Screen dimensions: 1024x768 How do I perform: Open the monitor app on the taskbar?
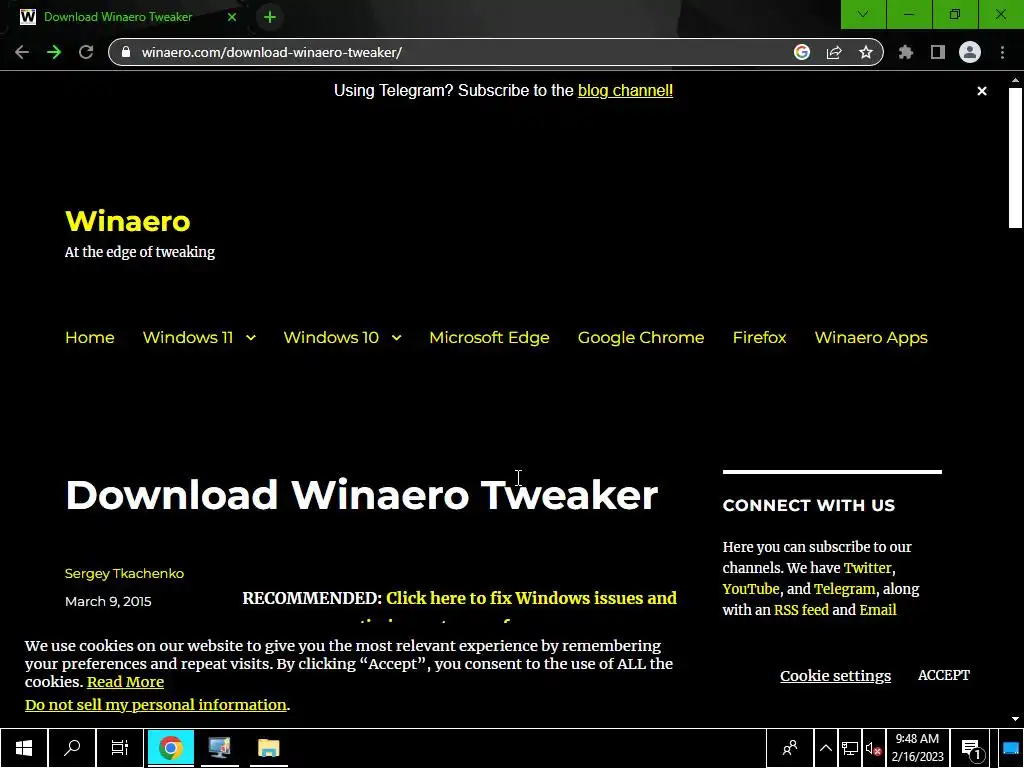219,748
